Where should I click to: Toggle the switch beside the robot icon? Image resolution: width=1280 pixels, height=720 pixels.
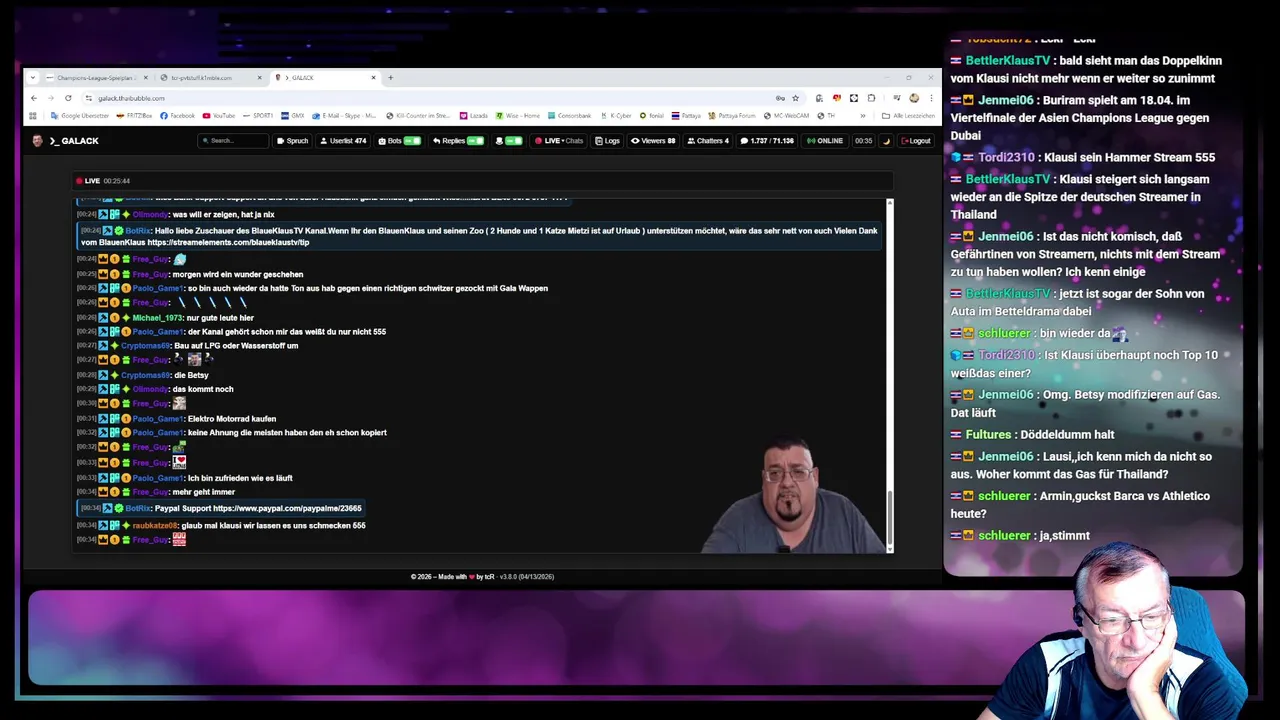(x=513, y=141)
